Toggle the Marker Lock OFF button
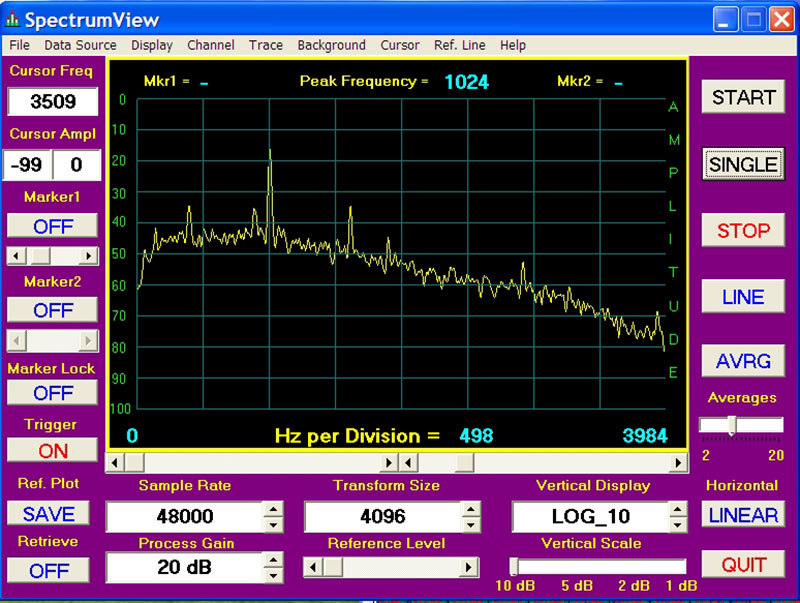This screenshot has width=800, height=603. [x=53, y=393]
